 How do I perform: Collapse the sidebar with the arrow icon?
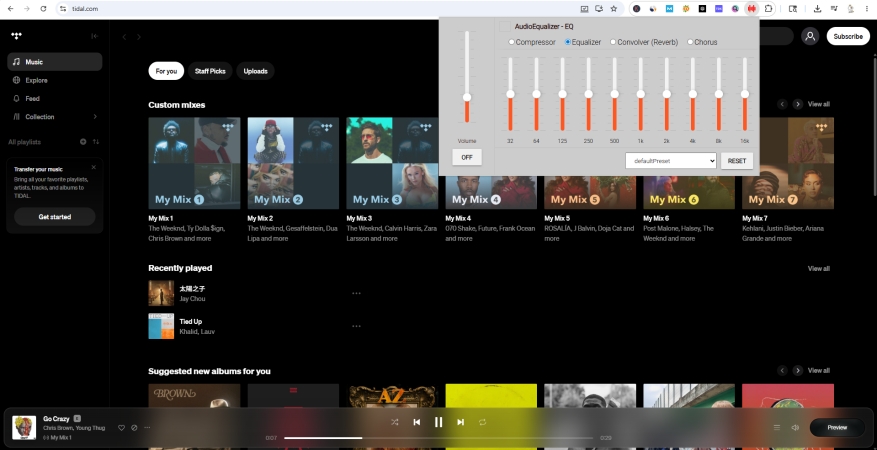[95, 36]
